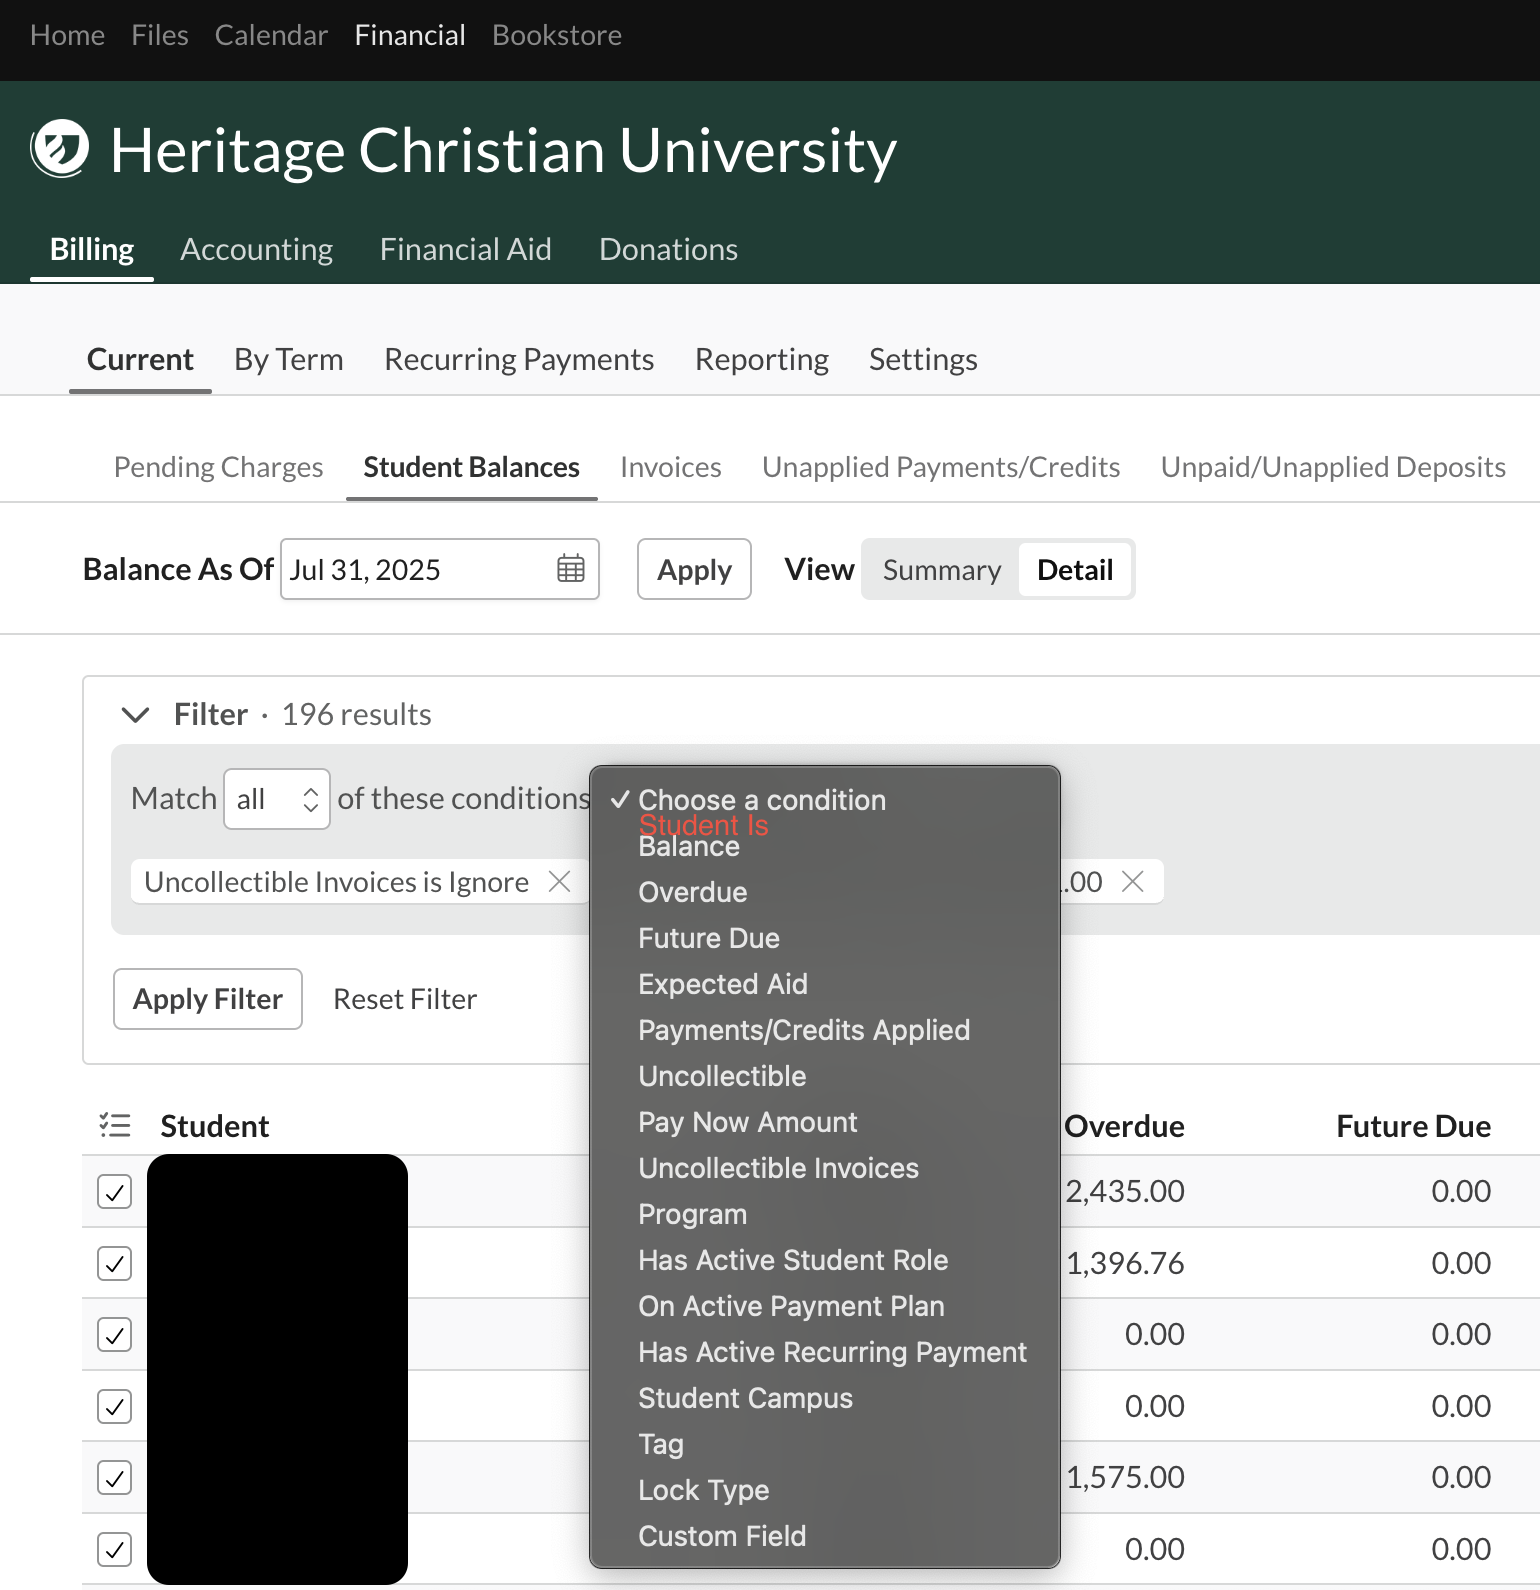The image size is (1540, 1590).
Task: Click the Balance As Of date field
Action: tap(440, 569)
